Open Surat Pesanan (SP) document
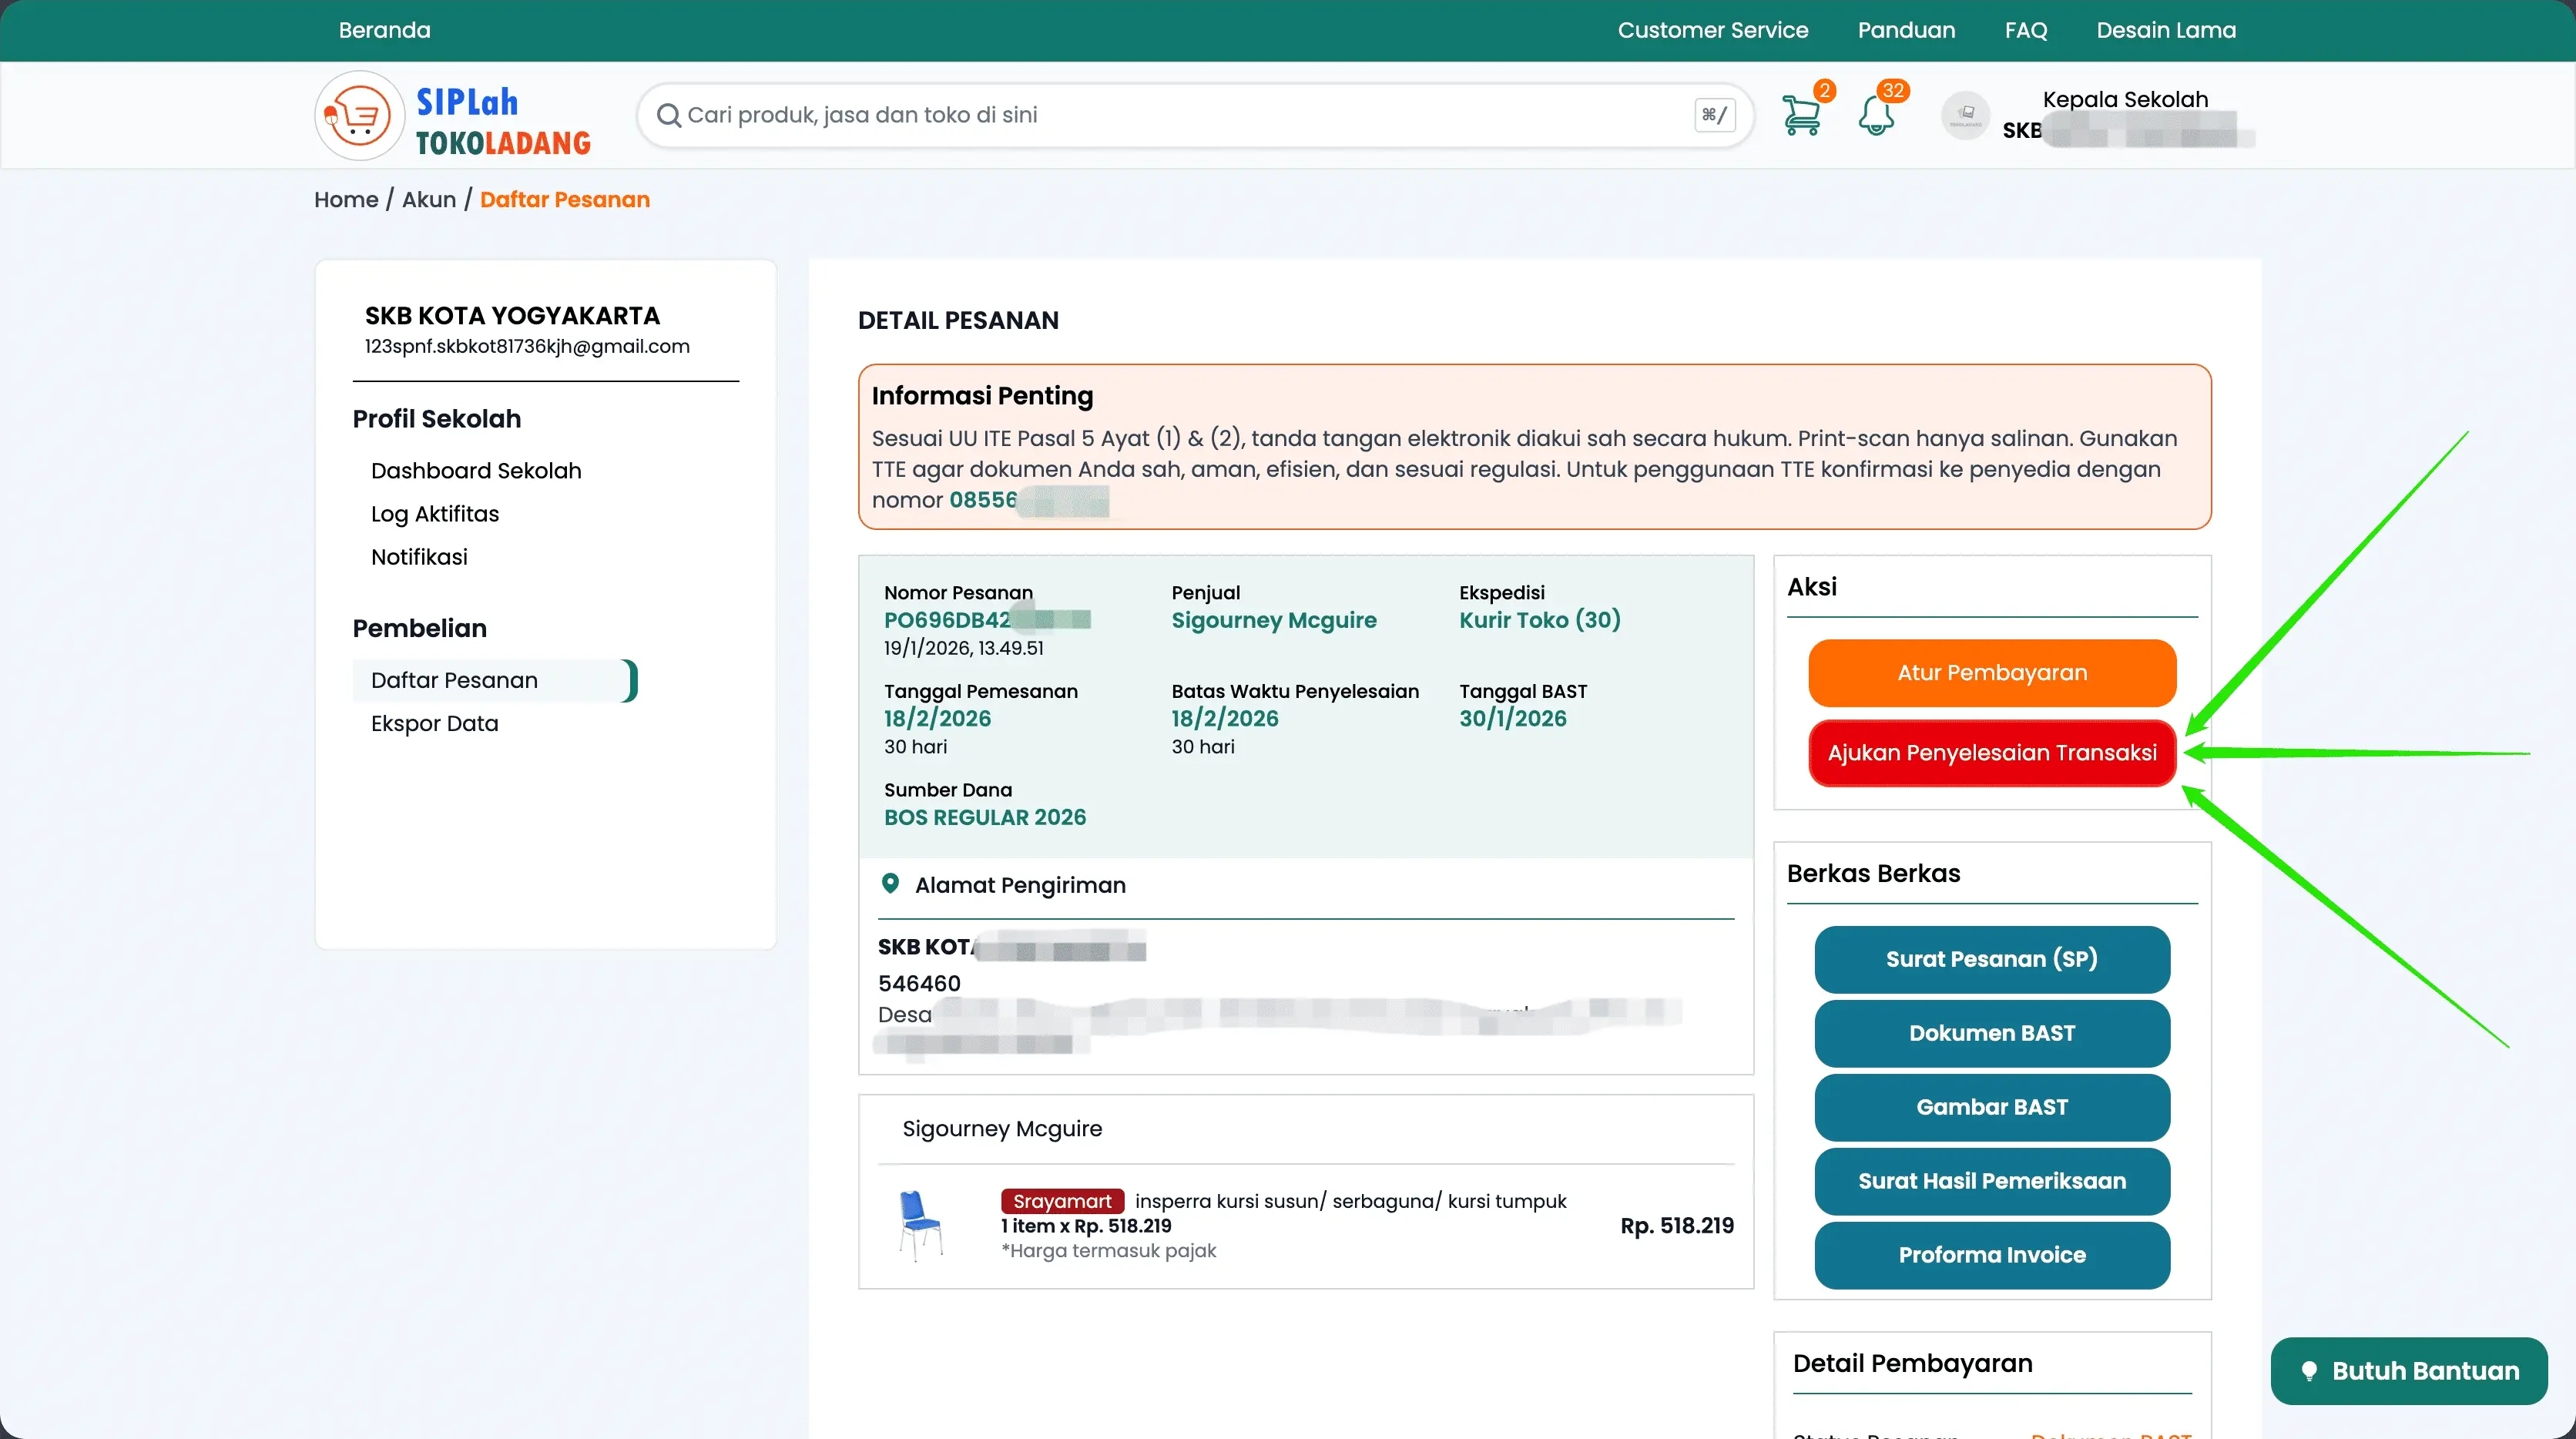This screenshot has height=1439, width=2576. pyautogui.click(x=1992, y=959)
